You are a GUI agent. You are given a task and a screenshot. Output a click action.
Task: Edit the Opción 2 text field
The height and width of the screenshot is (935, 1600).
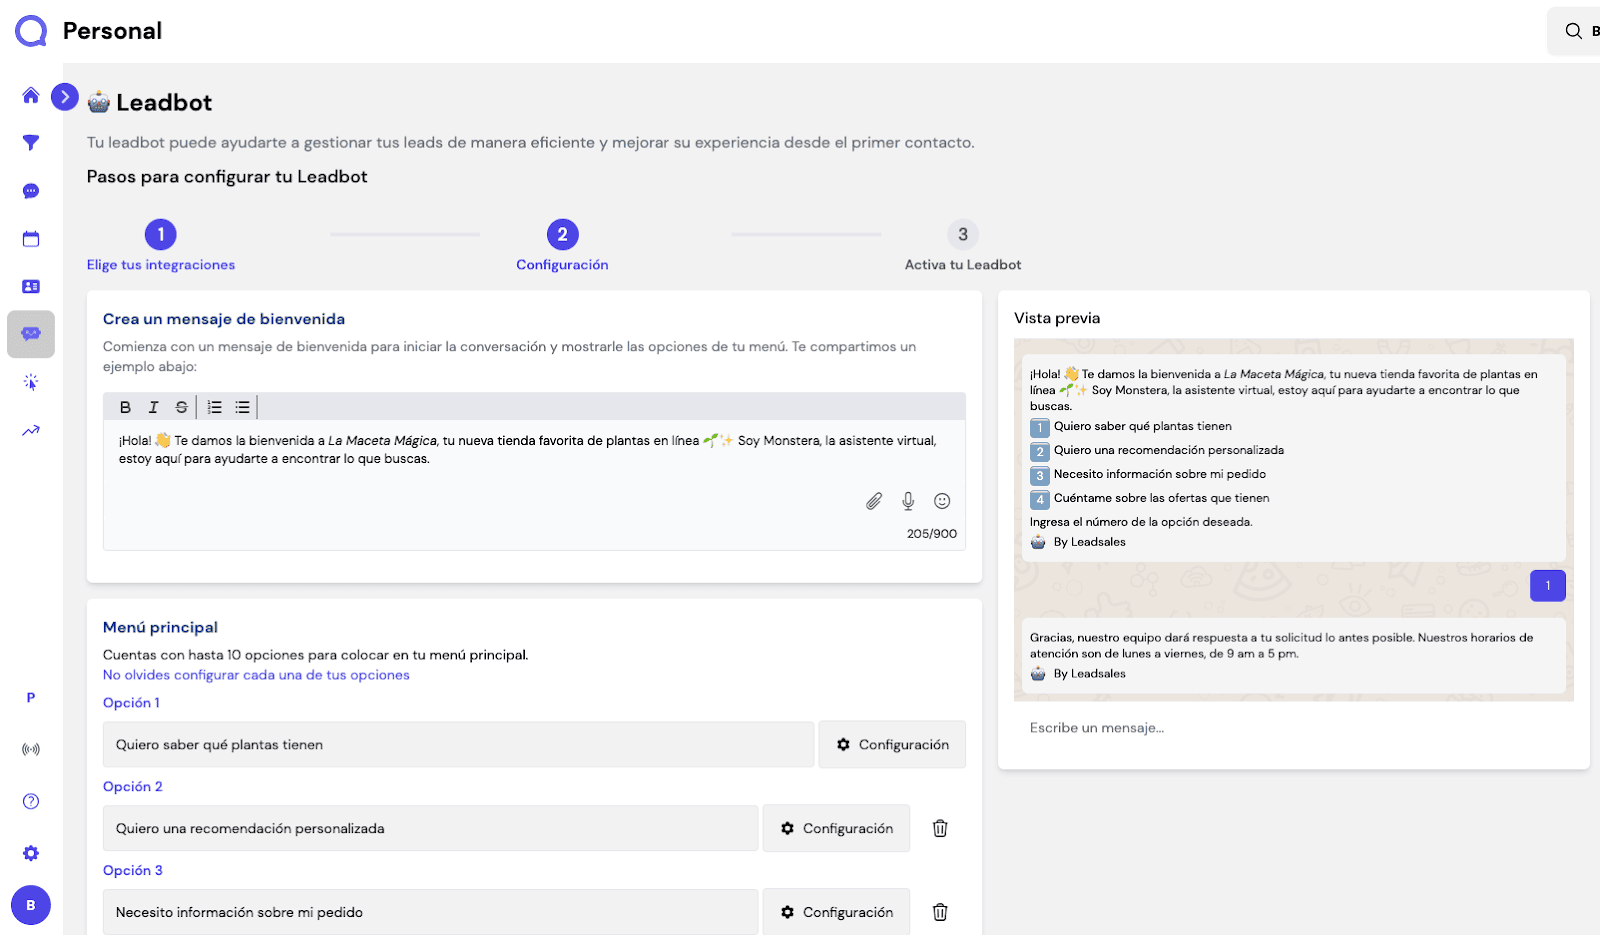click(430, 829)
